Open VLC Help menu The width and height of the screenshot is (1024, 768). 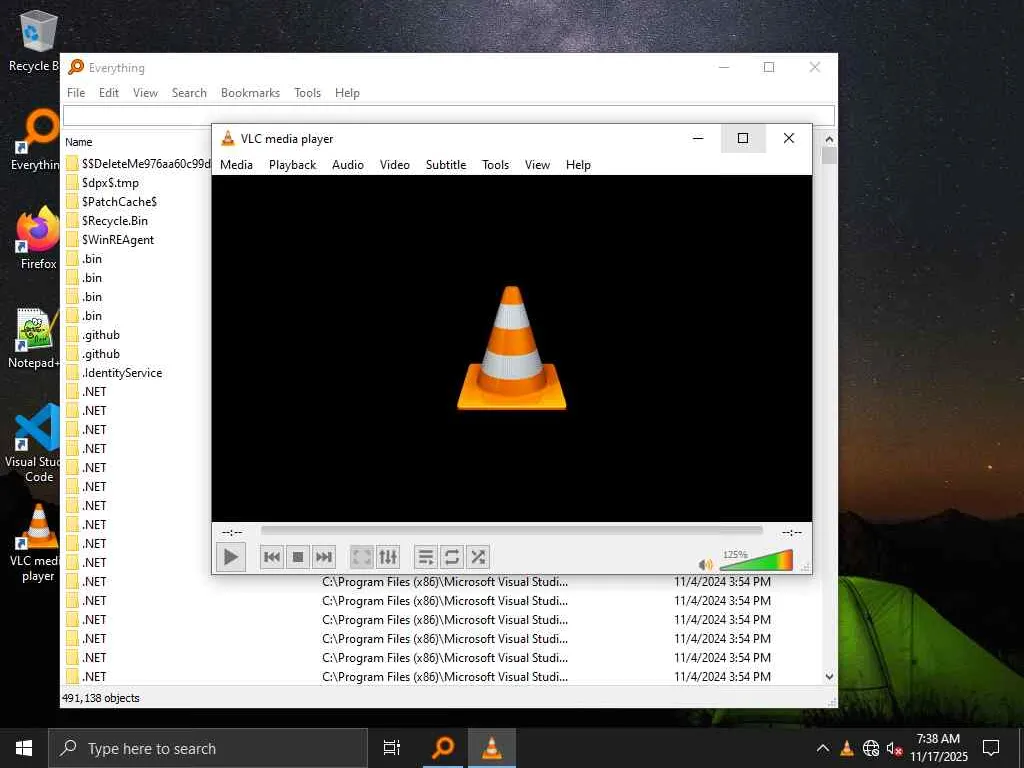pyautogui.click(x=578, y=165)
